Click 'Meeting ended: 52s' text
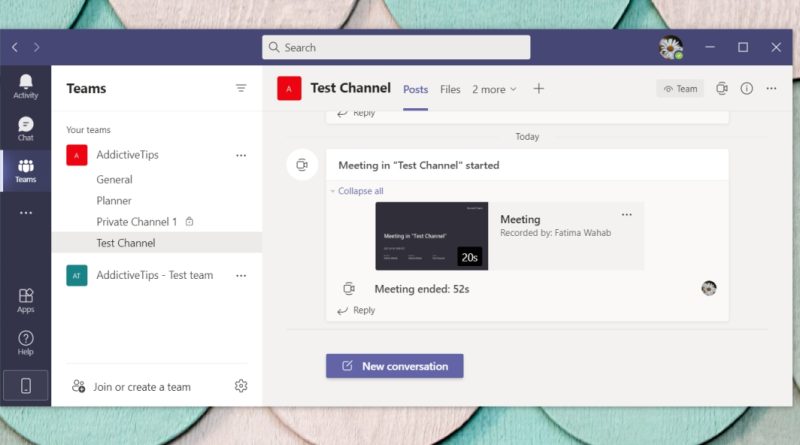 [422, 289]
